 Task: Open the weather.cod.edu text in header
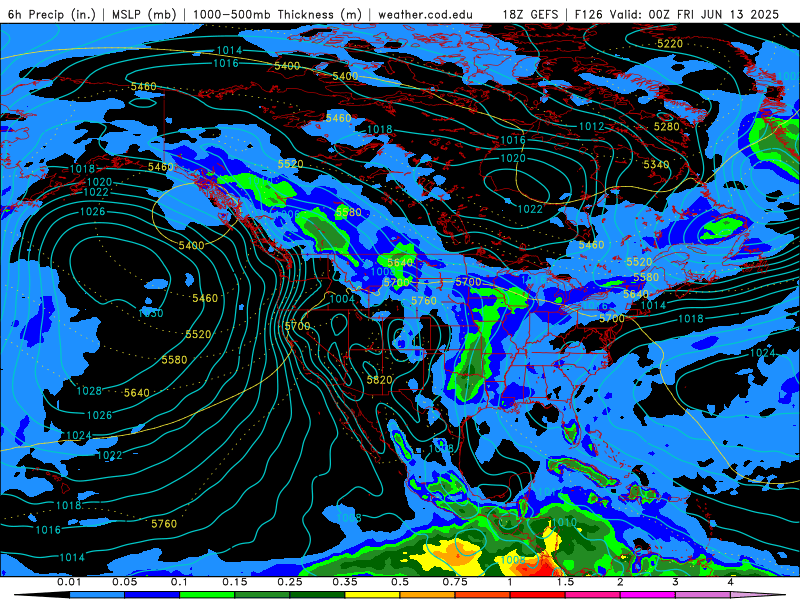(425, 14)
